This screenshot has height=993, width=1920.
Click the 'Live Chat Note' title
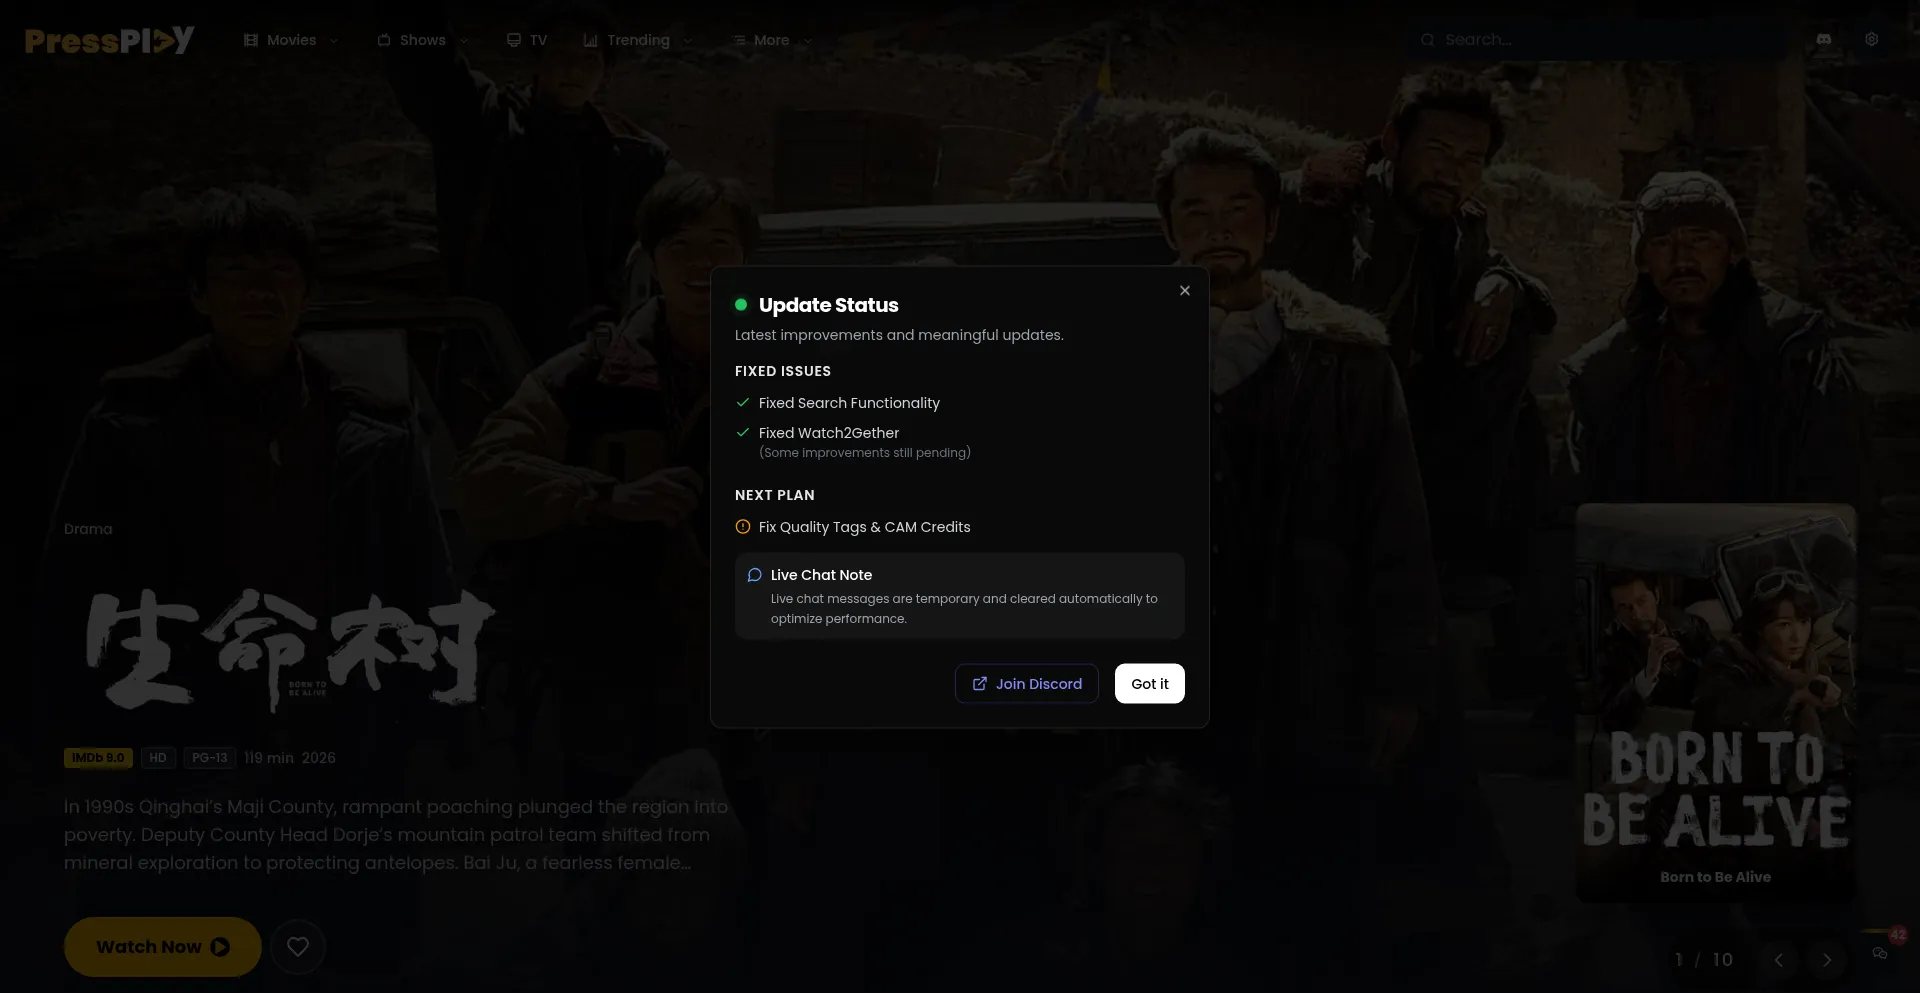coord(821,575)
